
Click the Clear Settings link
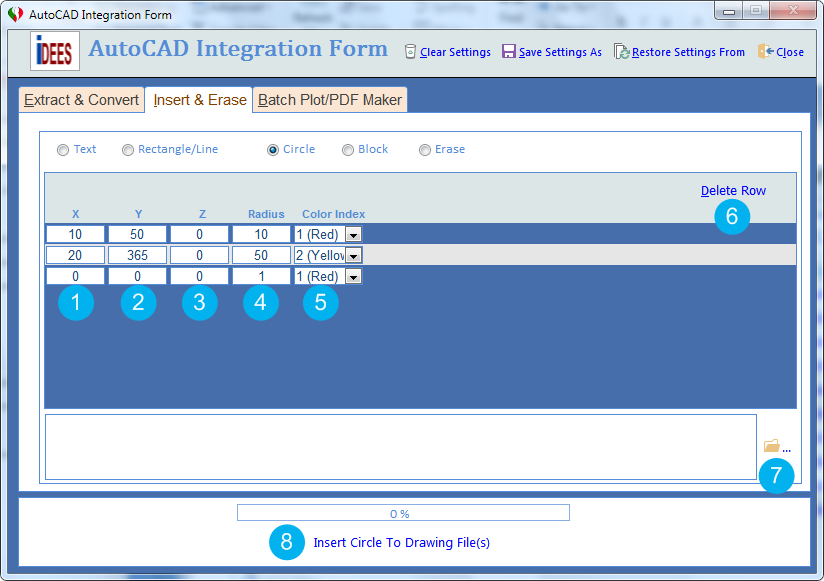pyautogui.click(x=455, y=52)
